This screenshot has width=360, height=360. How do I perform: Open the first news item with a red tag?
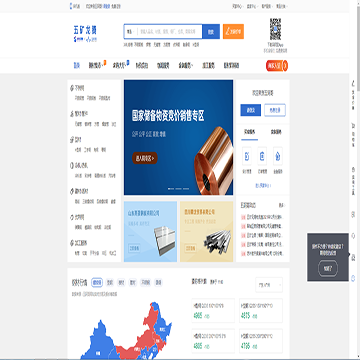coord(262,217)
